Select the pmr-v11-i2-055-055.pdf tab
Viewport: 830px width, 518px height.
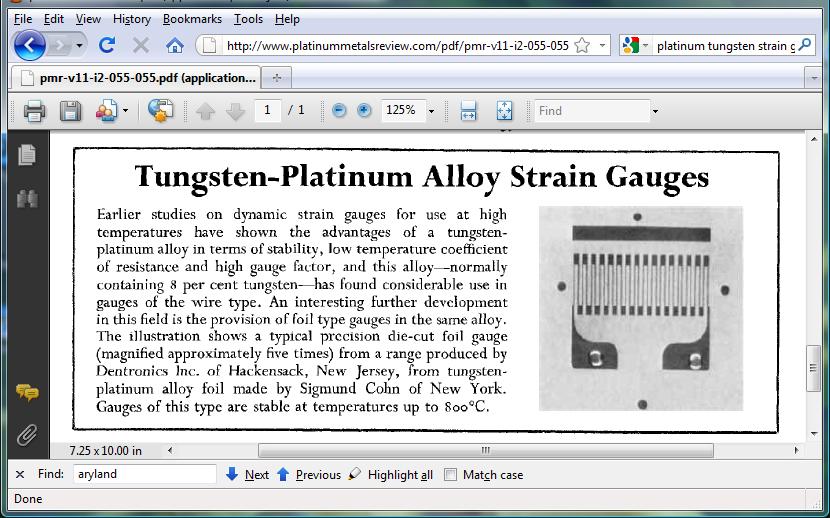[x=137, y=78]
